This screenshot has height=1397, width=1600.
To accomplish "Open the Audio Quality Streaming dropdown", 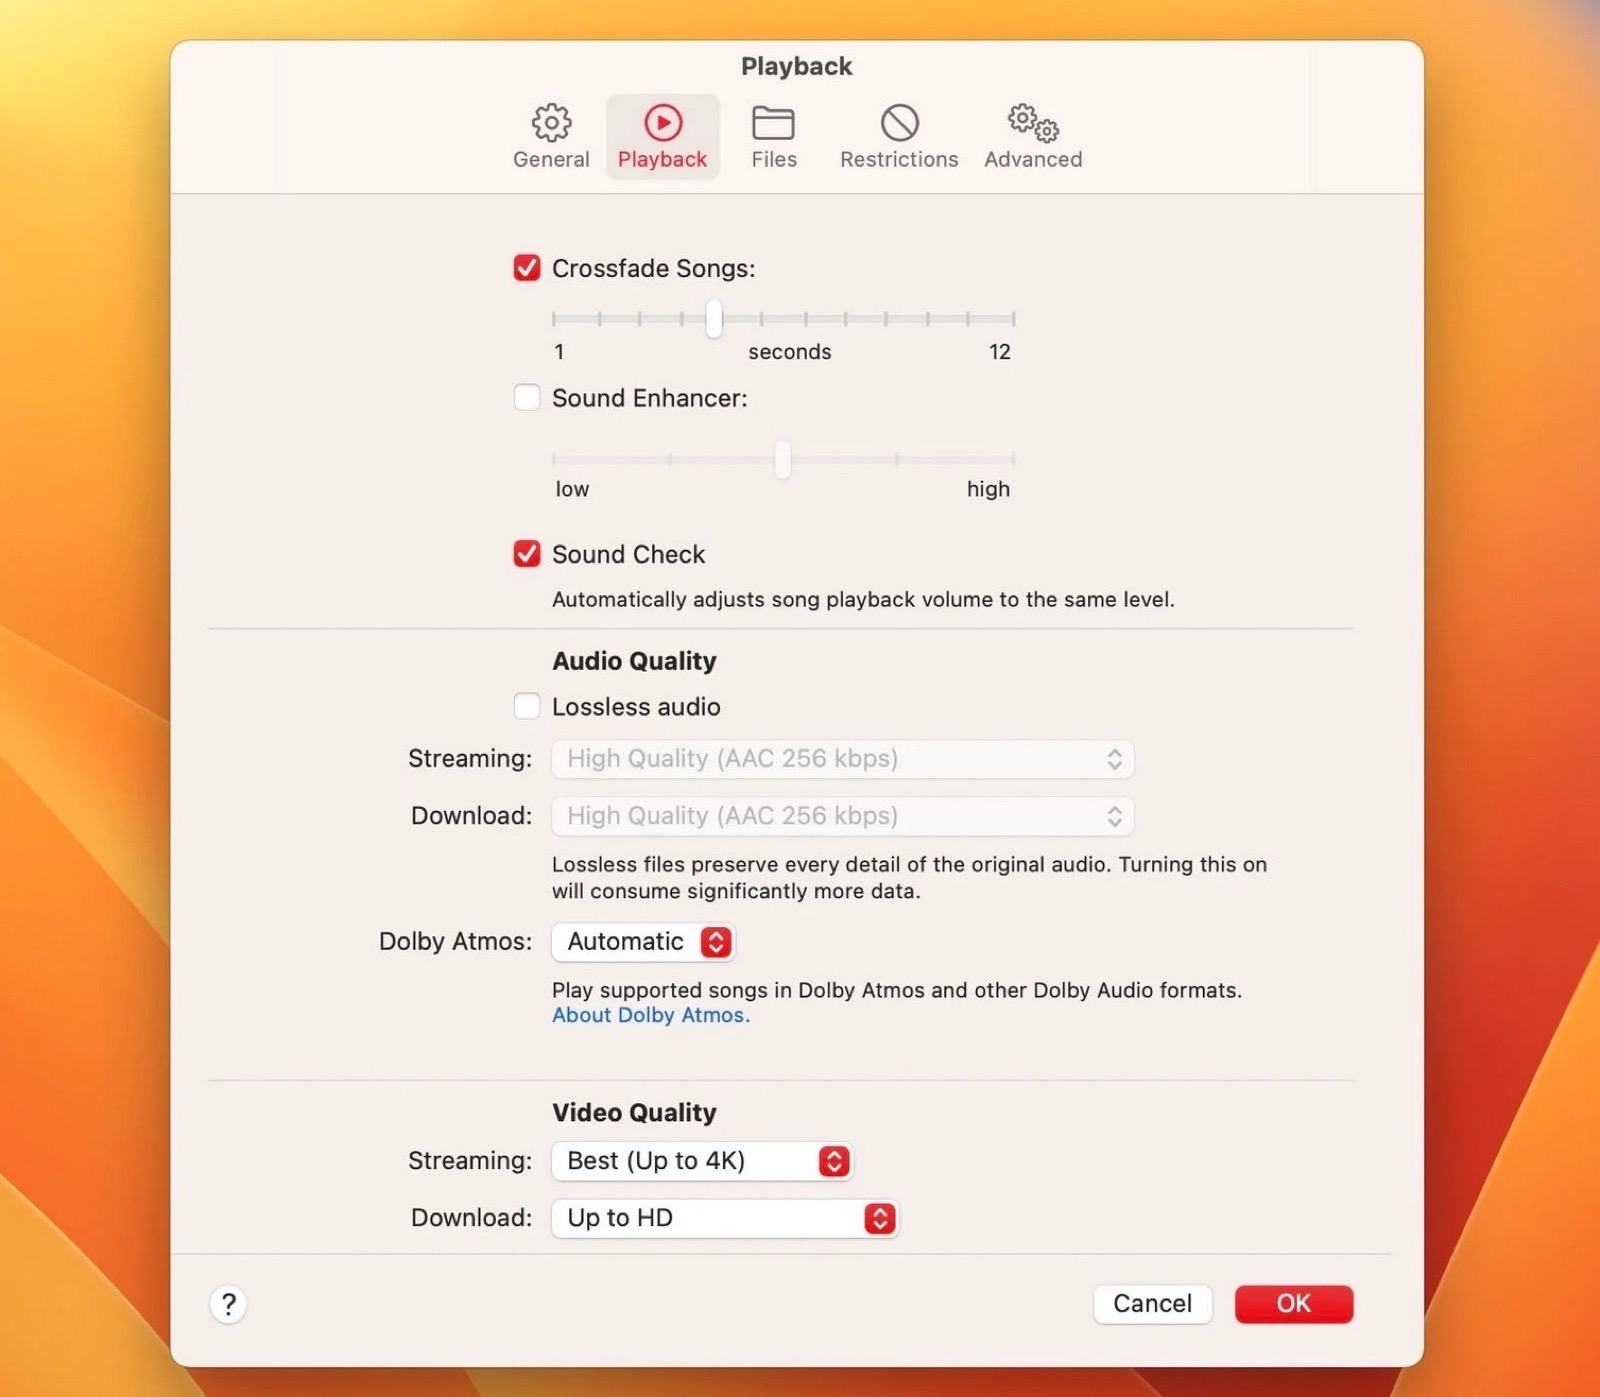I will coord(843,759).
